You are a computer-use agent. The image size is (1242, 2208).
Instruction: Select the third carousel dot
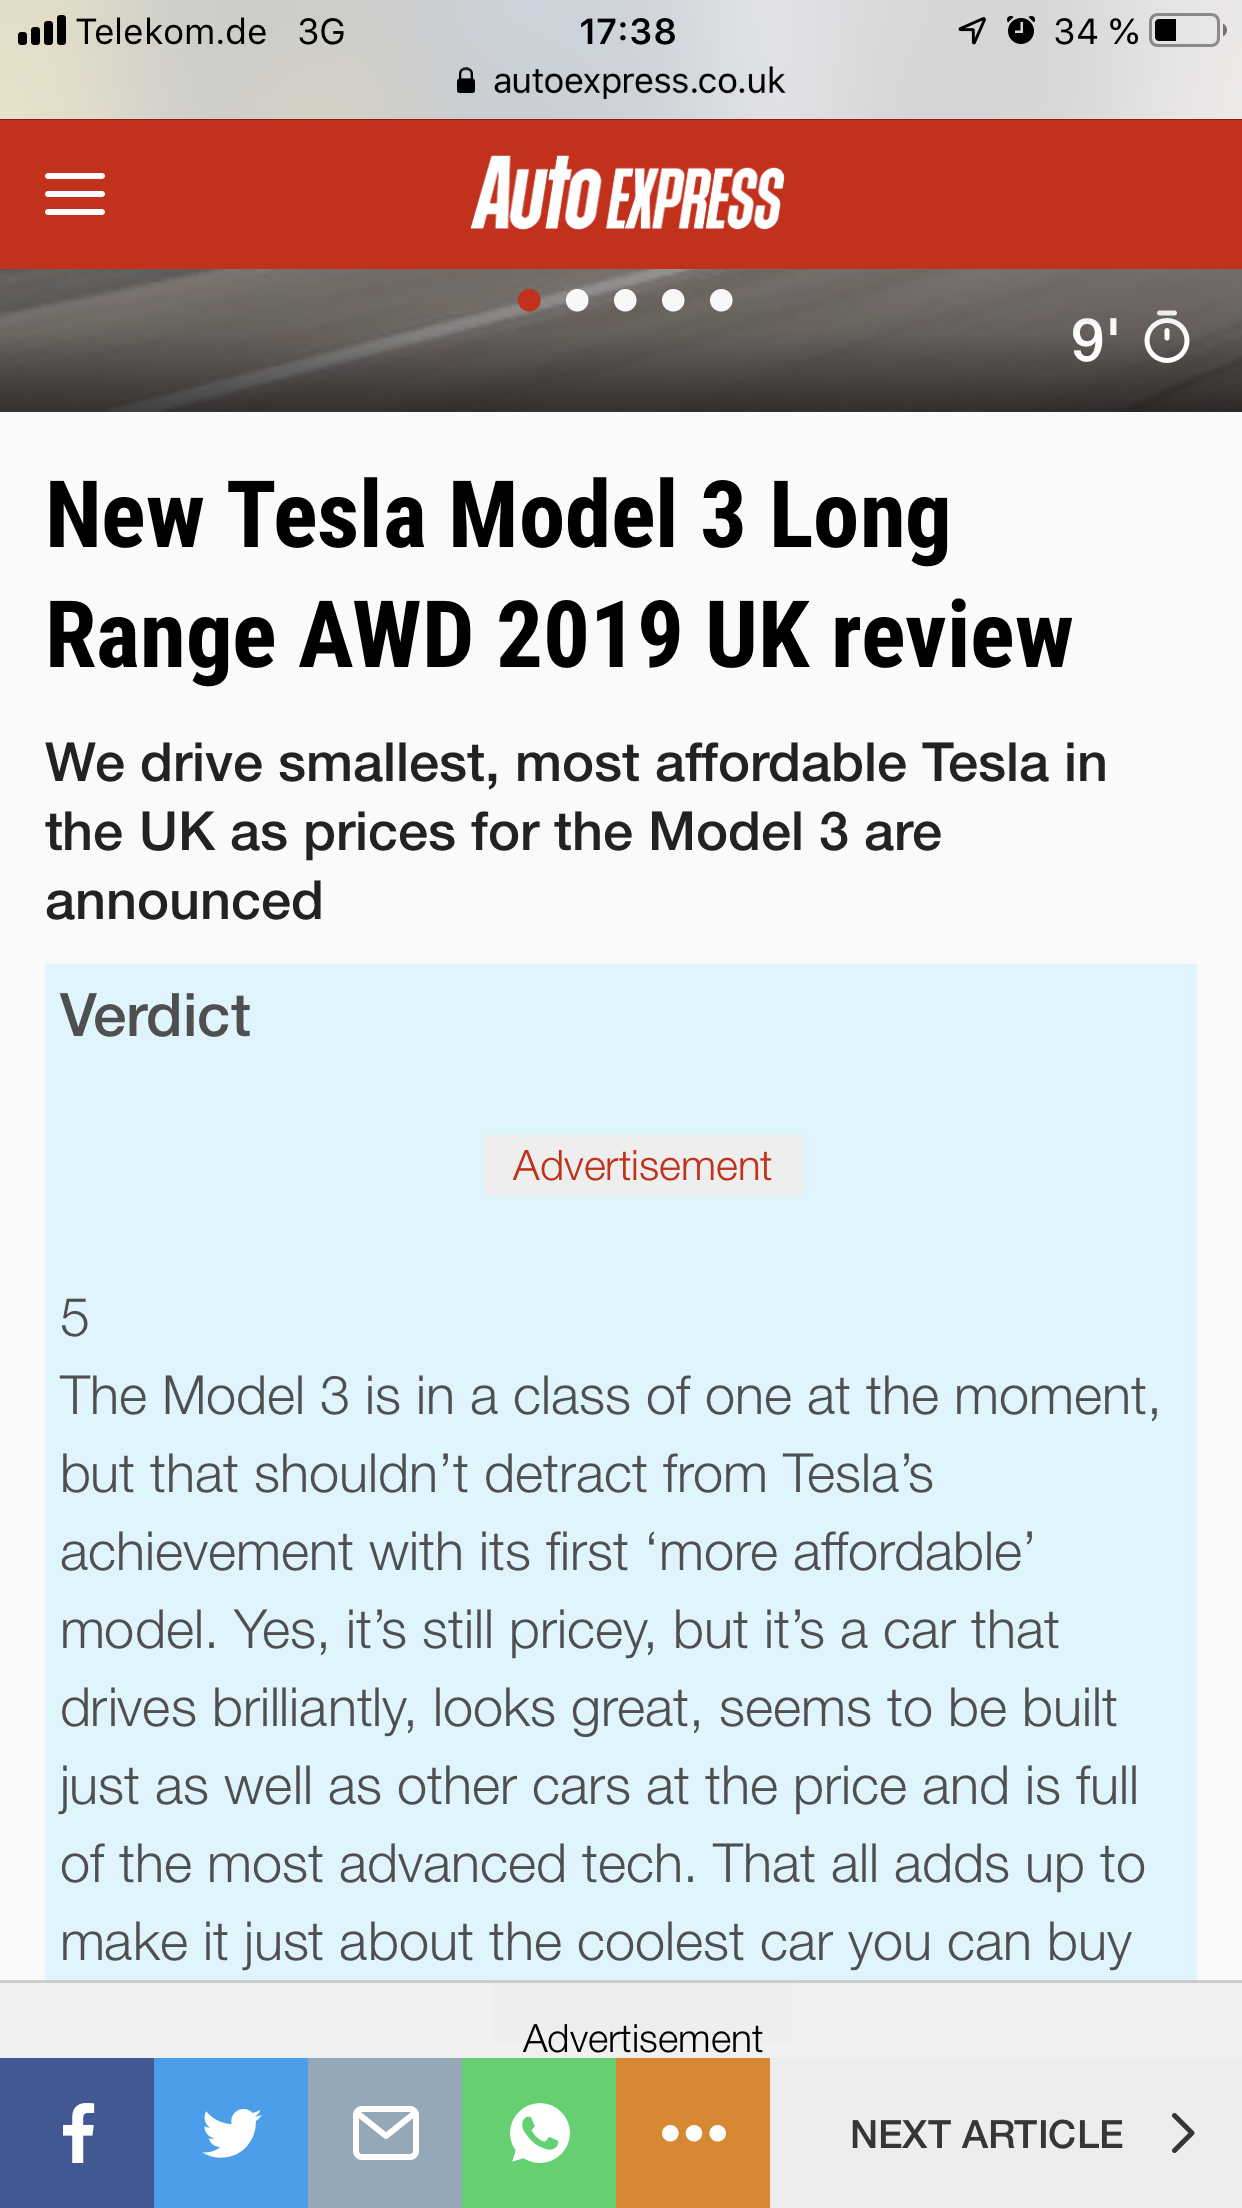pyautogui.click(x=625, y=300)
